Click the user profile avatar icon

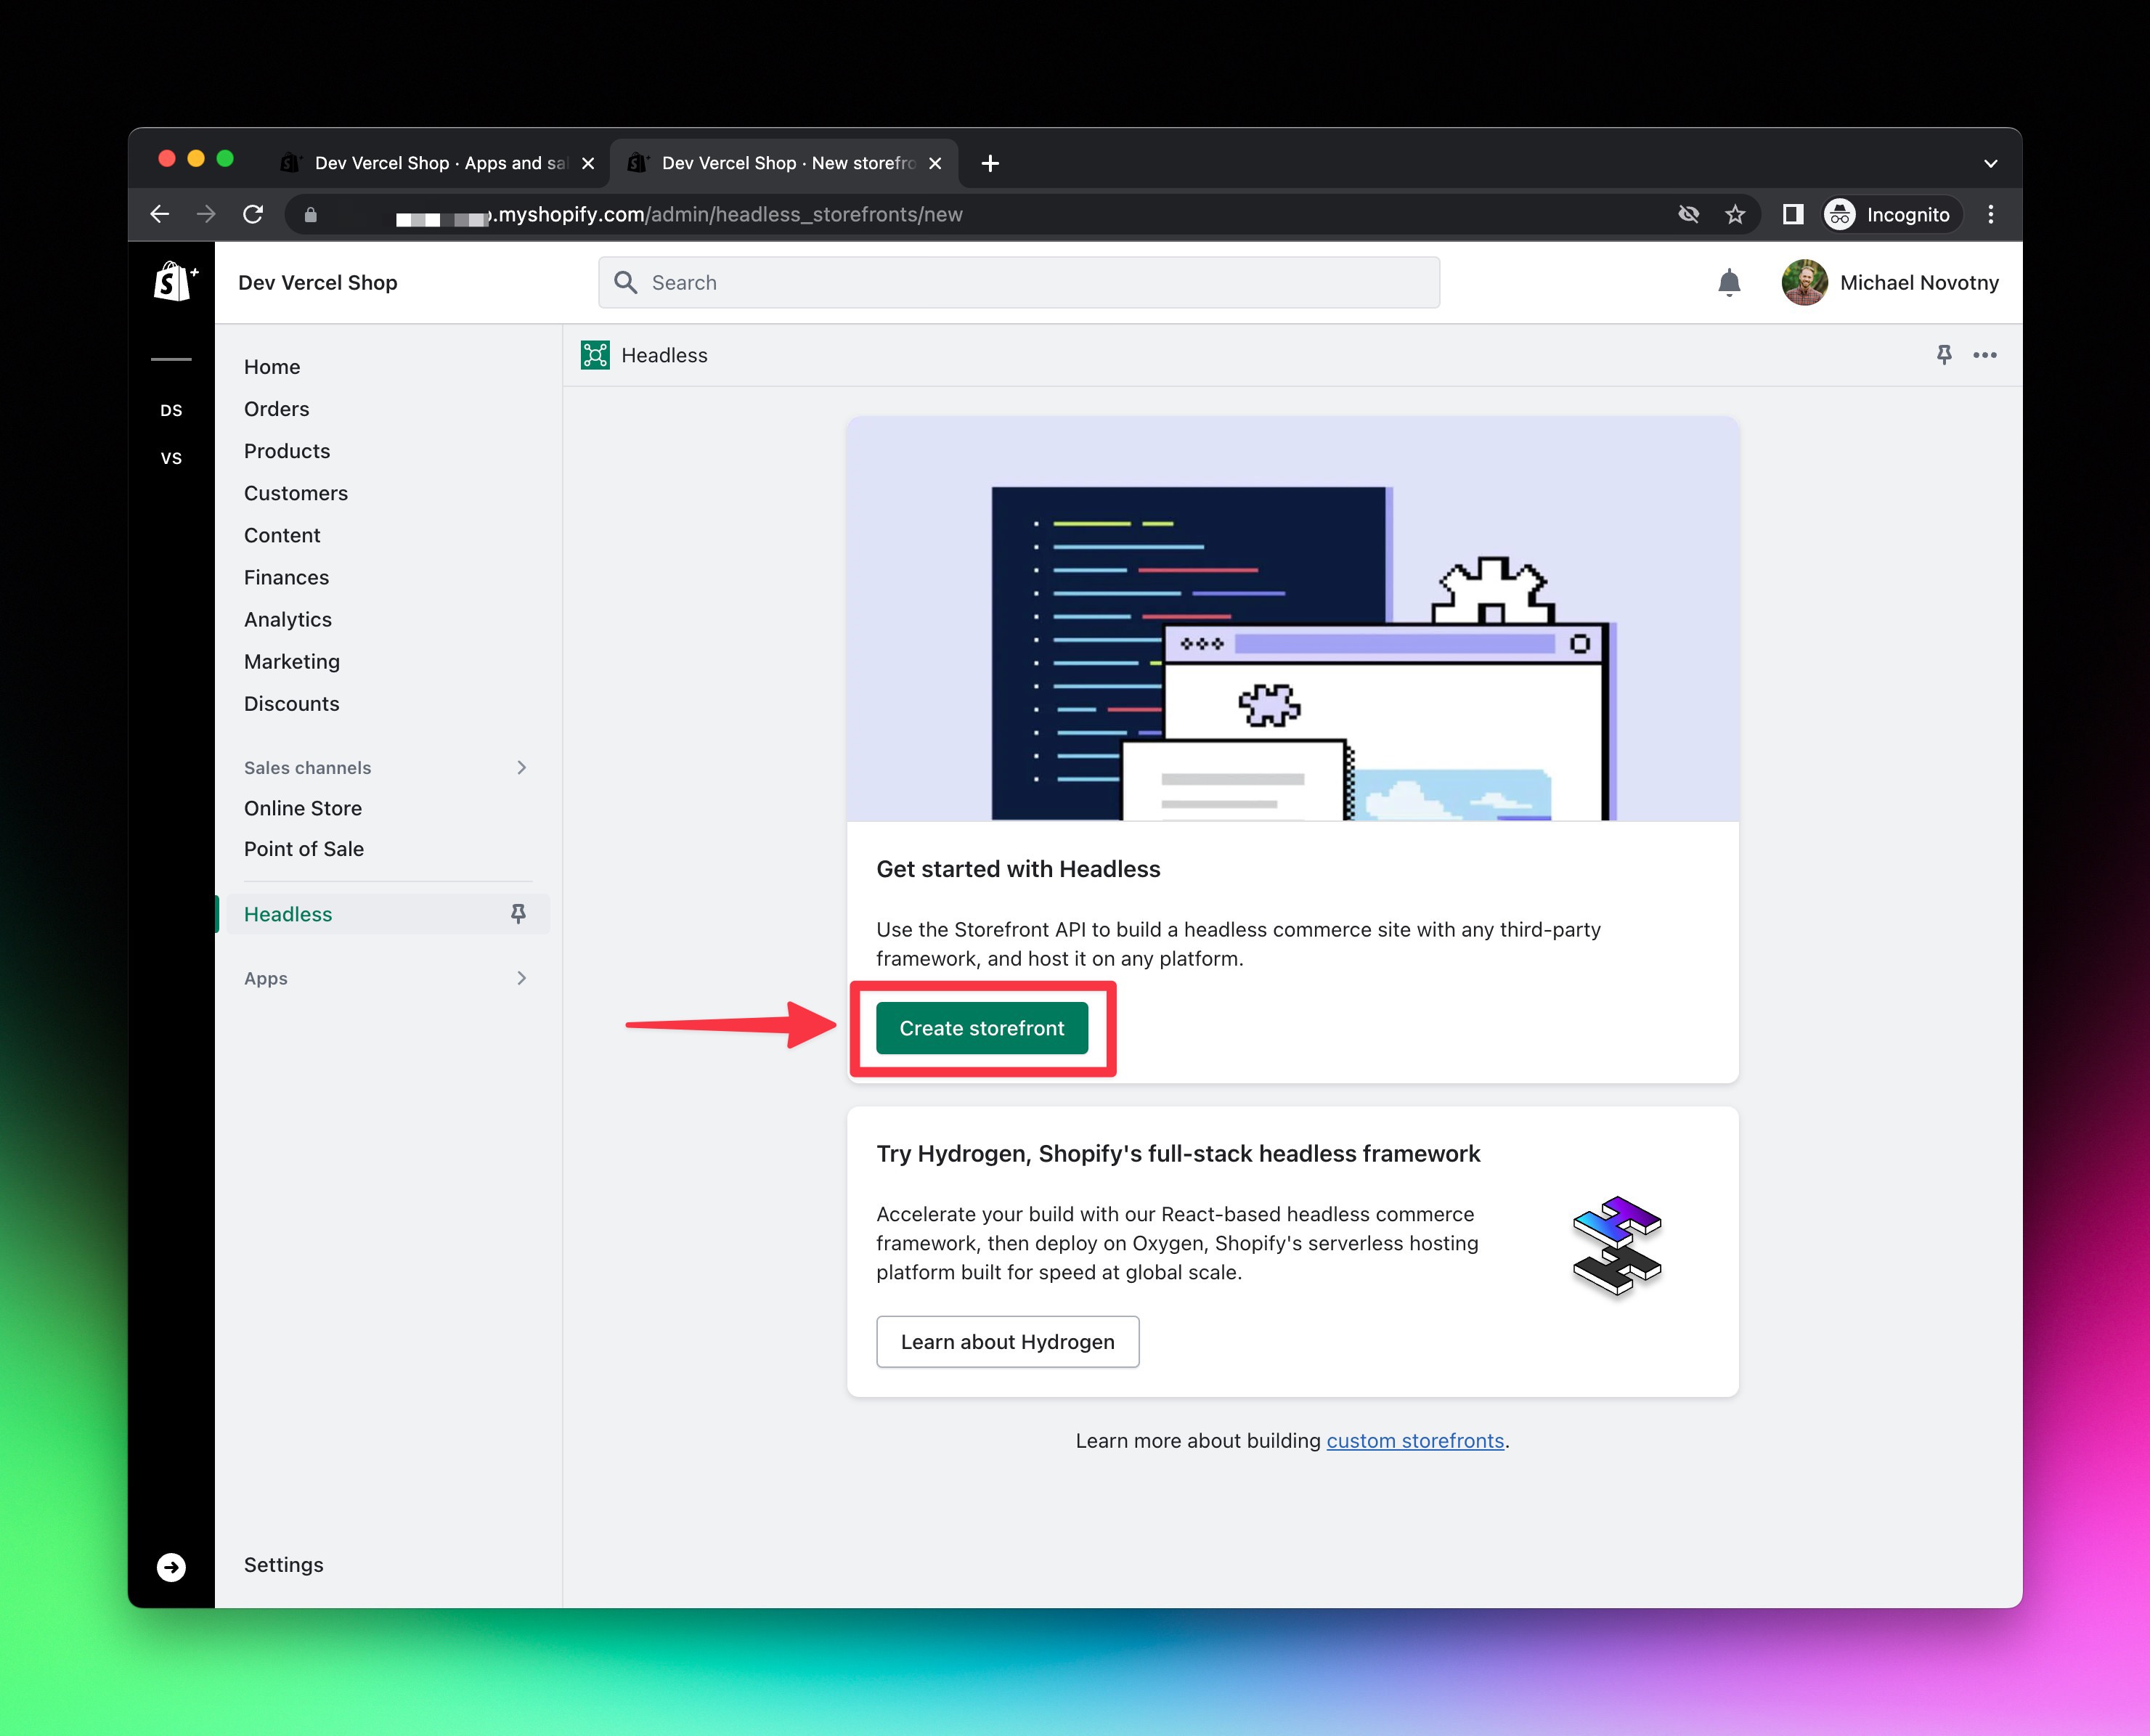1803,282
